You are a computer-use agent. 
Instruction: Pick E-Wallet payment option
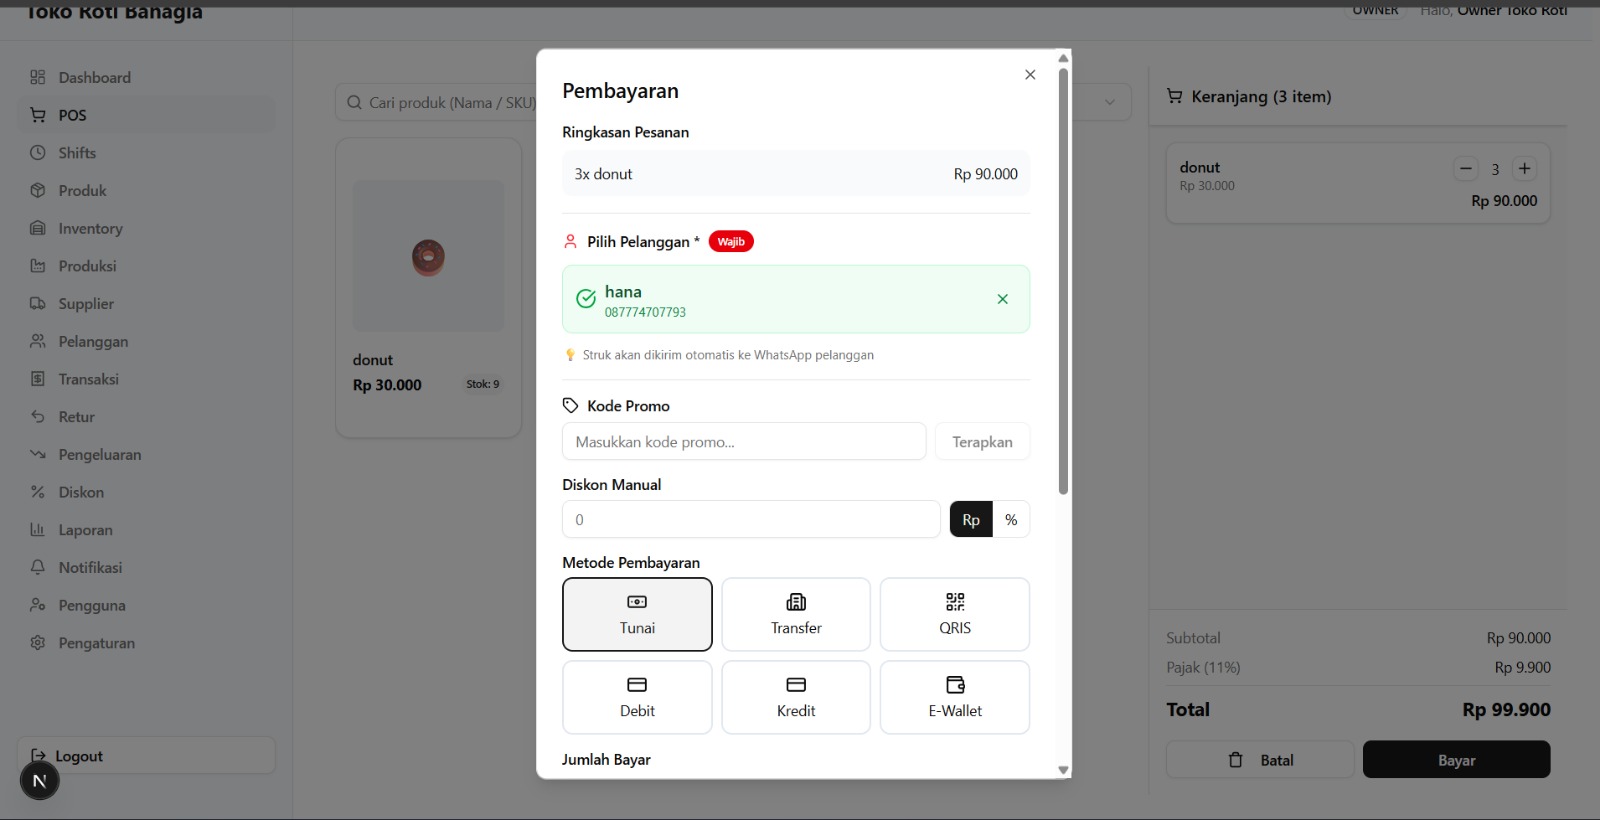tap(954, 697)
